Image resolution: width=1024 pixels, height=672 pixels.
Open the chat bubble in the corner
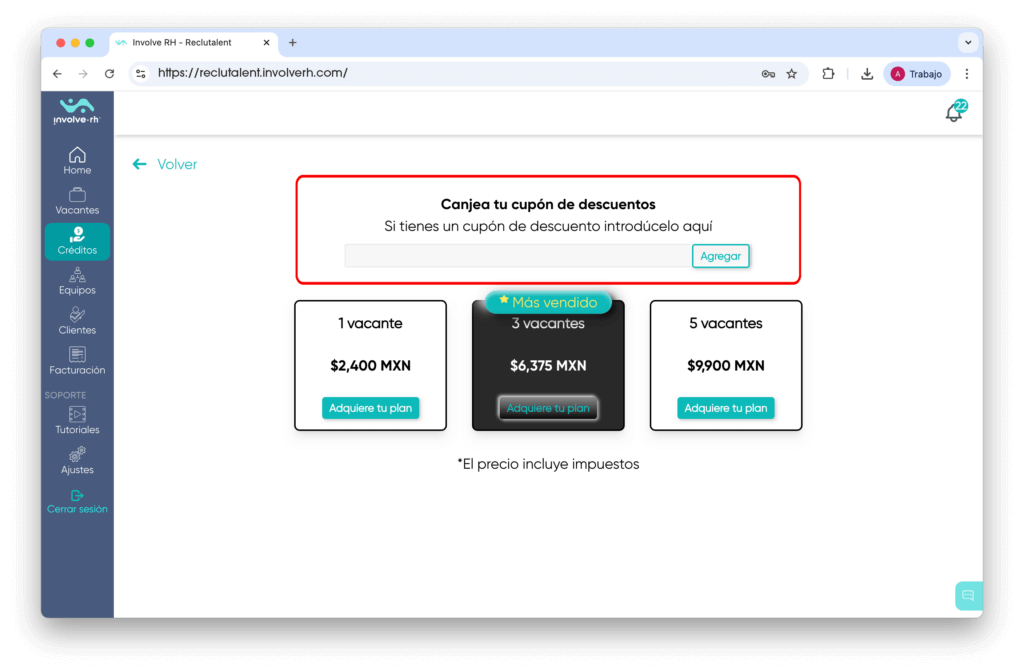pyautogui.click(x=967, y=595)
